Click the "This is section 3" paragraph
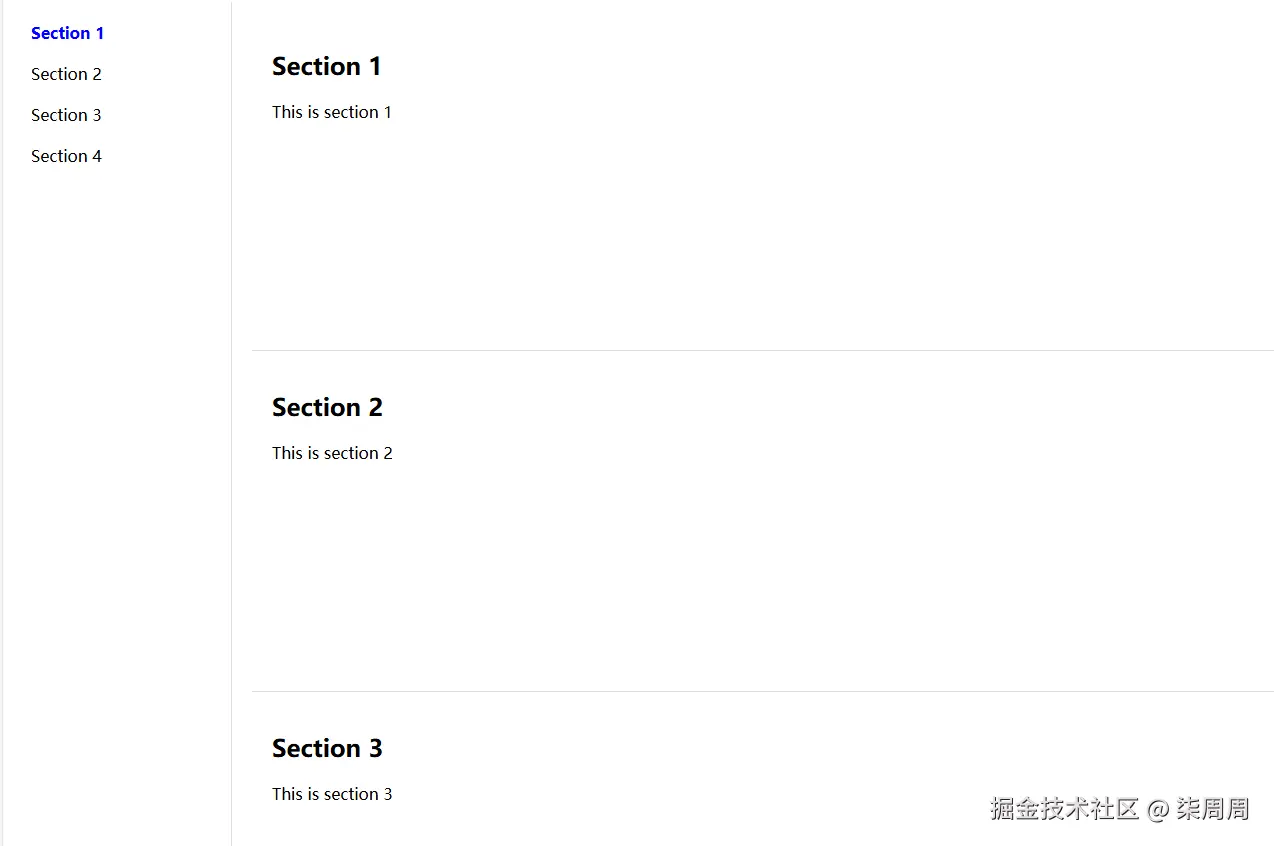 tap(332, 794)
